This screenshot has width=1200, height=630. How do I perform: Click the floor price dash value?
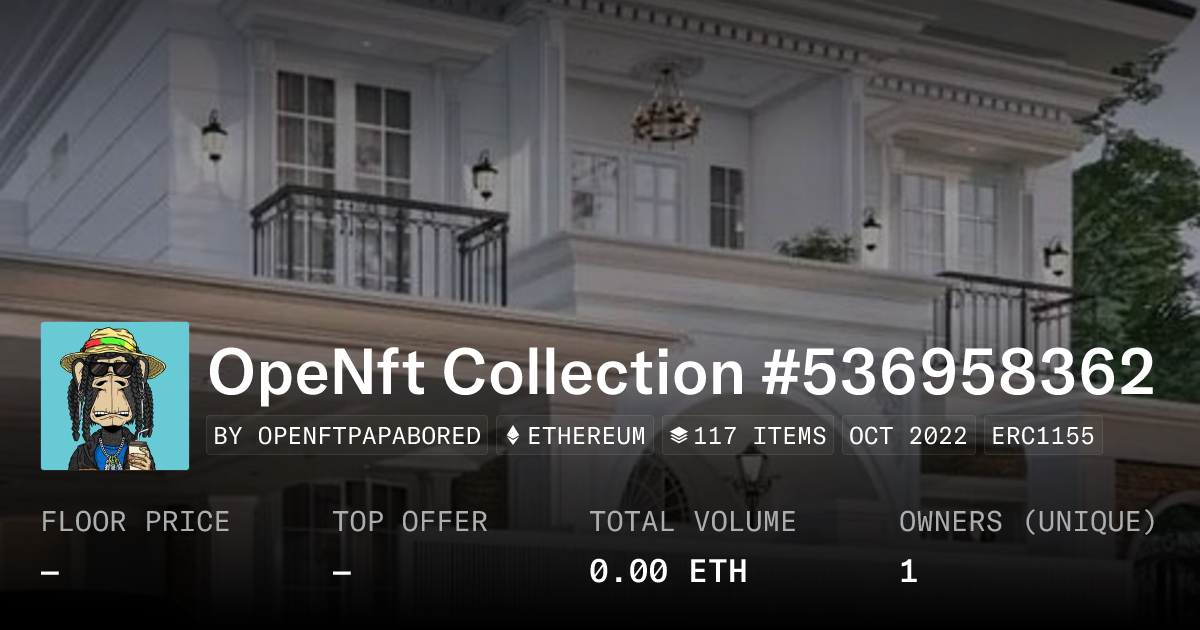[50, 572]
